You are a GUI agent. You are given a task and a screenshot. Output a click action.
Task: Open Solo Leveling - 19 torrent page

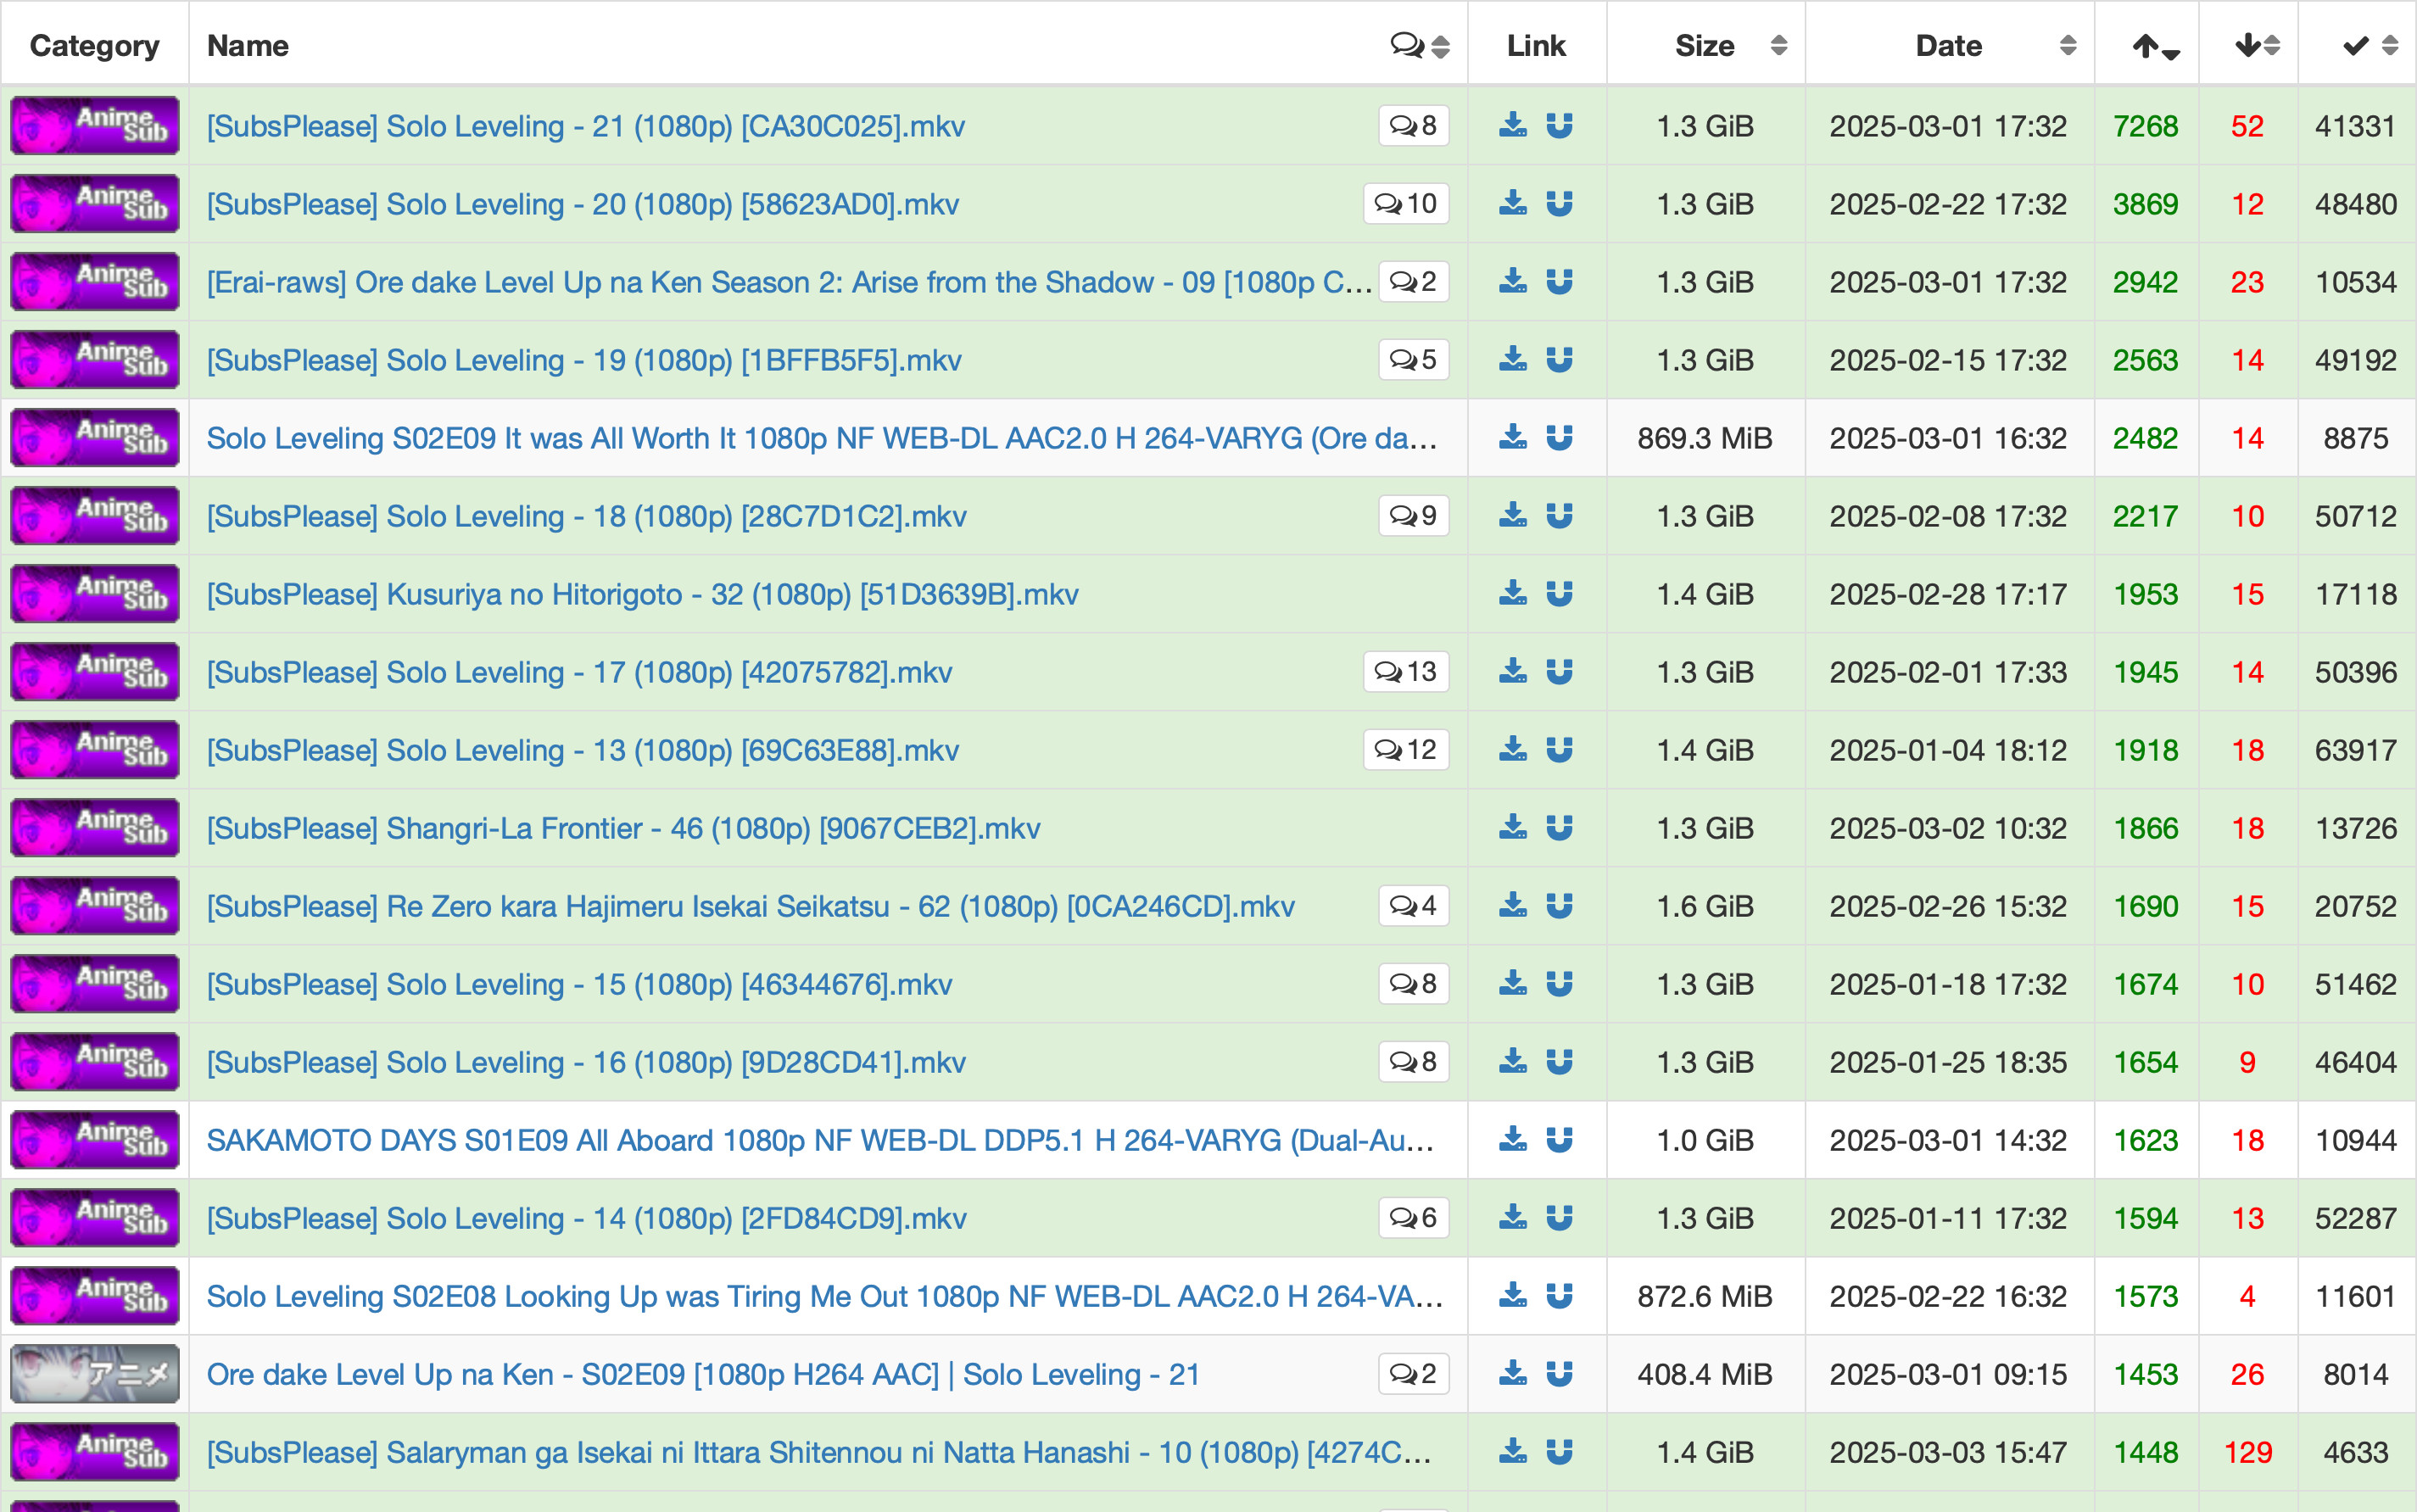(x=583, y=360)
